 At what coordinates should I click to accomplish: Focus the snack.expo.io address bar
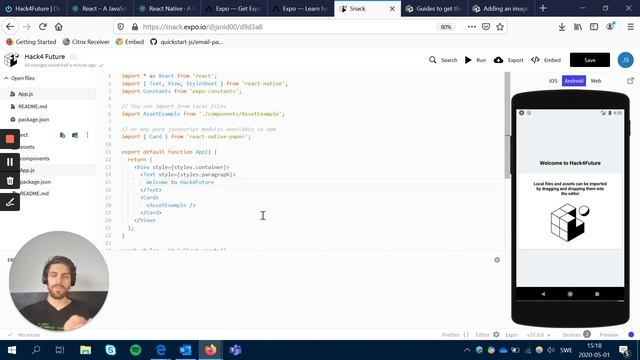286,27
